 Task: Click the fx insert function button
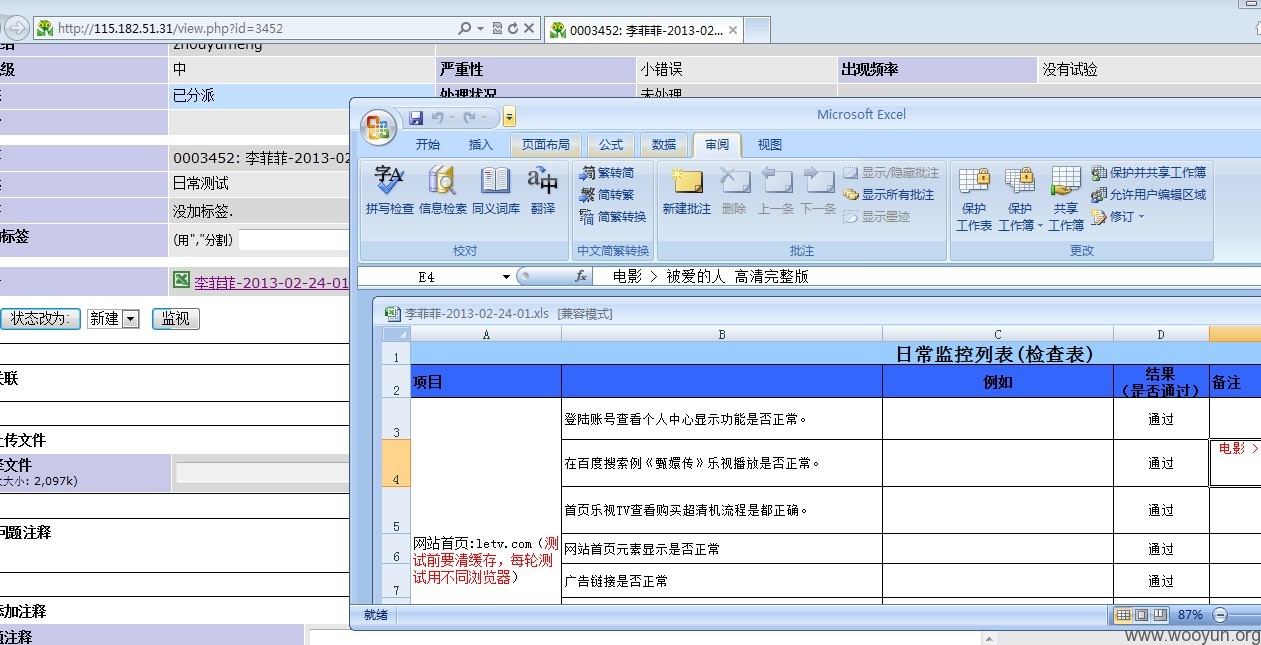click(581, 276)
